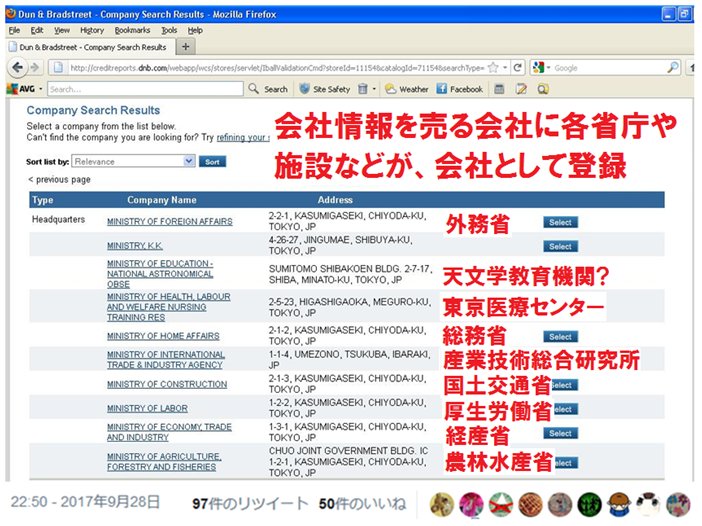This screenshot has height=526, width=702.
Task: Click the Firefox window restore button
Action: (x=685, y=14)
